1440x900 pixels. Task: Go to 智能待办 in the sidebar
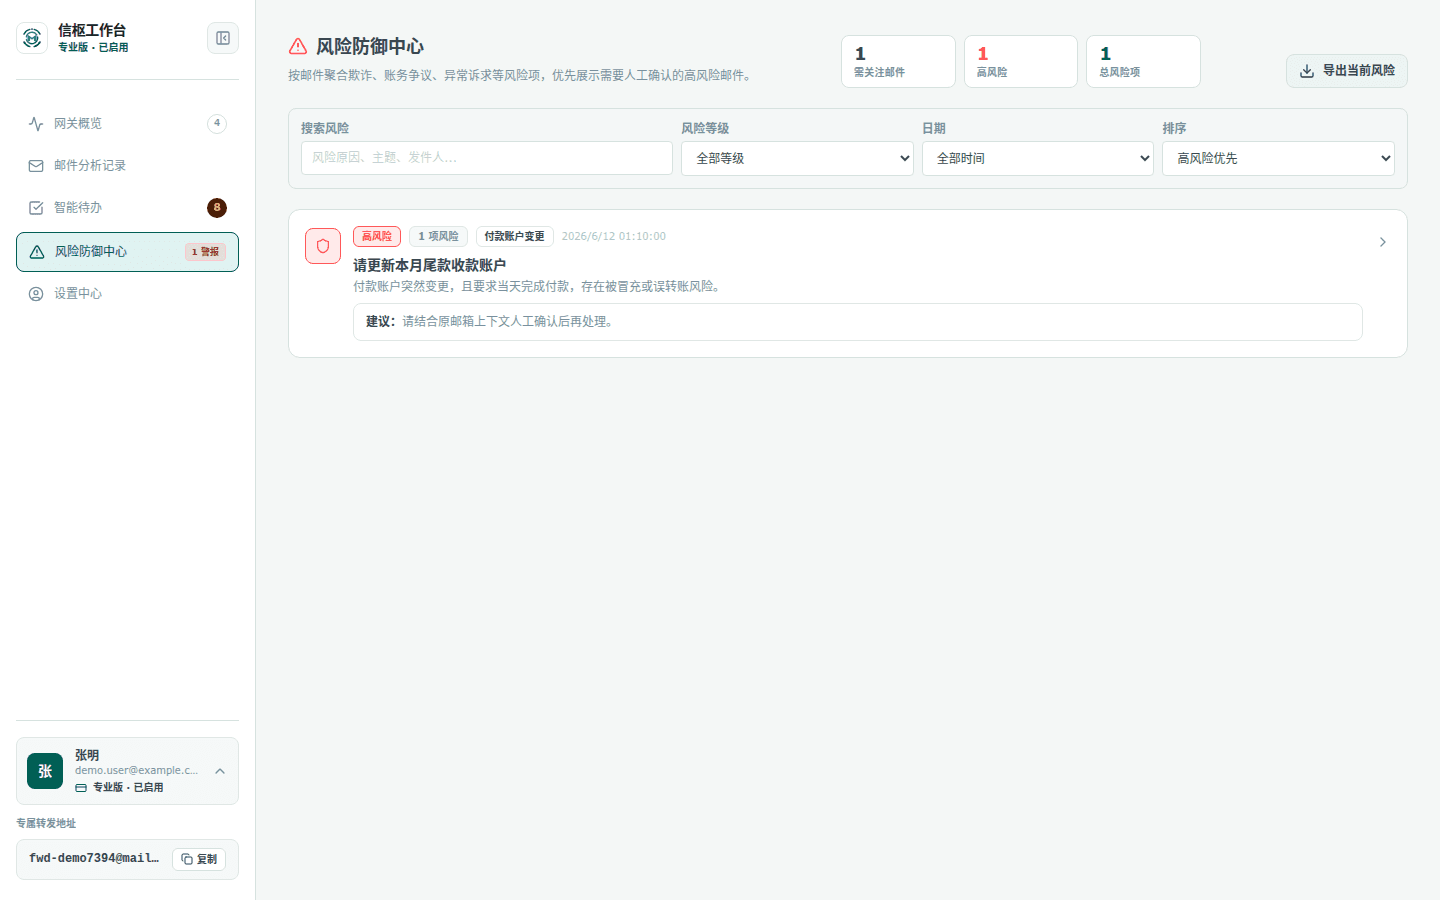[x=127, y=208]
